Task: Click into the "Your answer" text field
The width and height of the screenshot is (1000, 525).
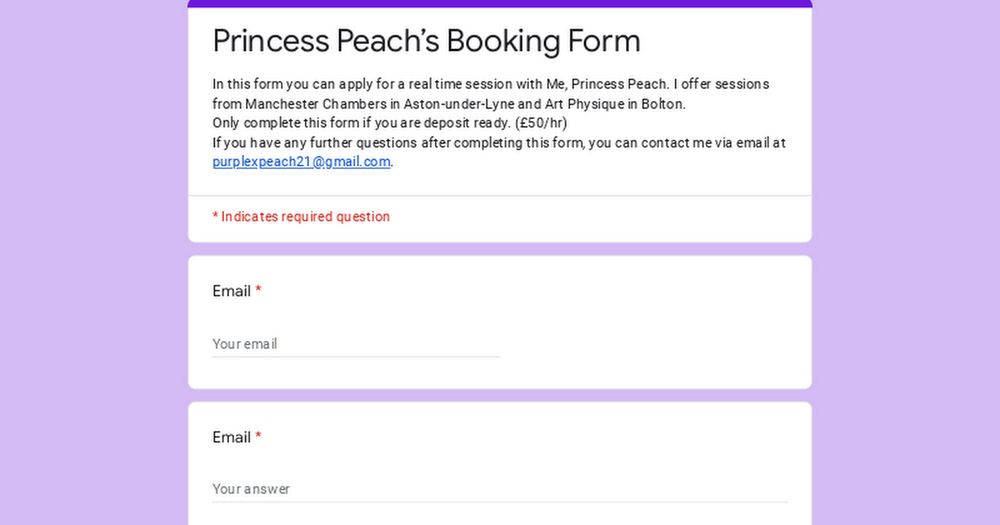Action: click(499, 489)
